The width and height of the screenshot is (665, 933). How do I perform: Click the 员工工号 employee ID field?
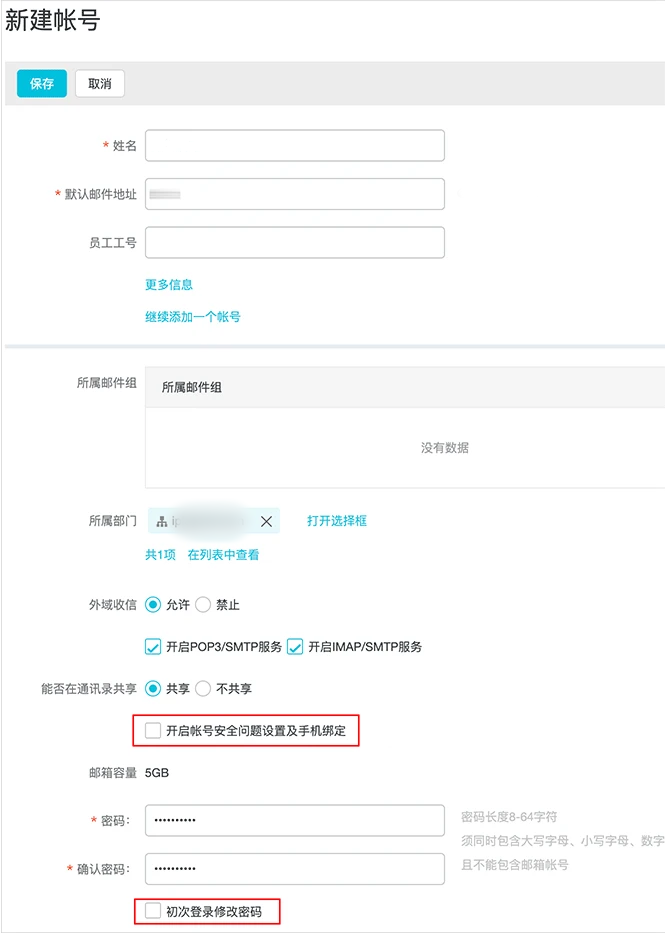click(294, 242)
